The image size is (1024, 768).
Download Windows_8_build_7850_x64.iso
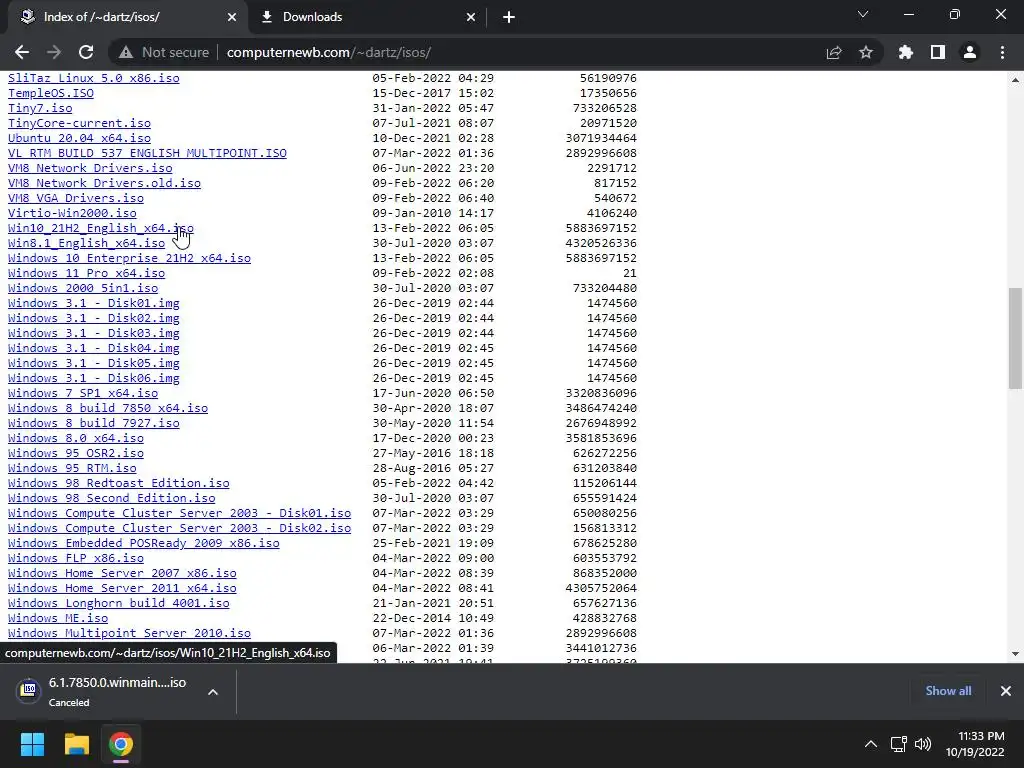coord(108,408)
